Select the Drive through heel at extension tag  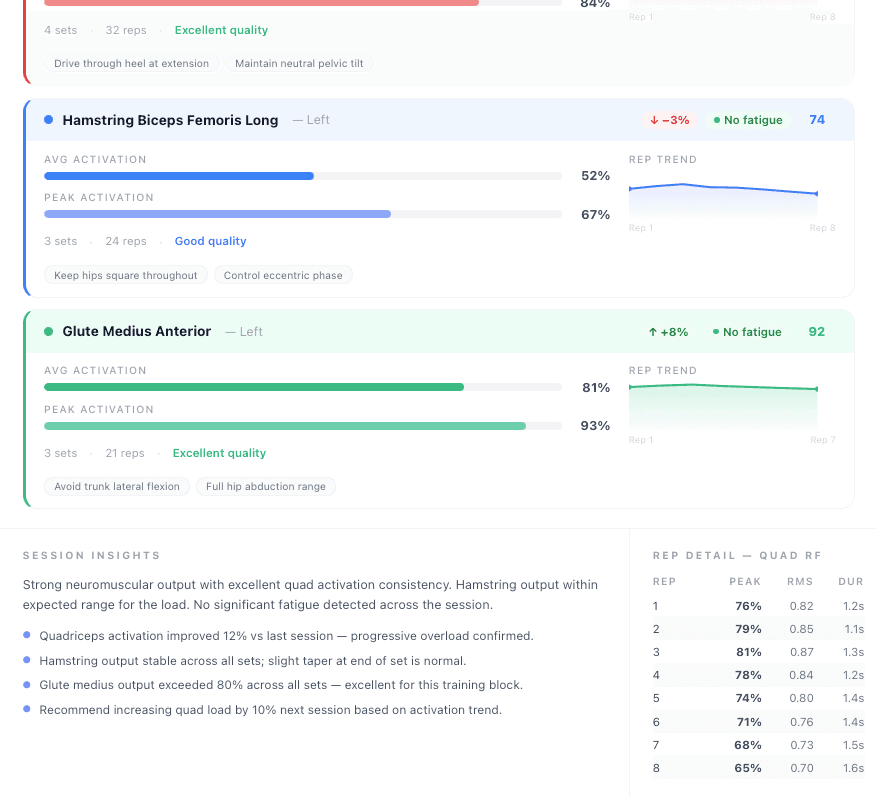(x=131, y=63)
